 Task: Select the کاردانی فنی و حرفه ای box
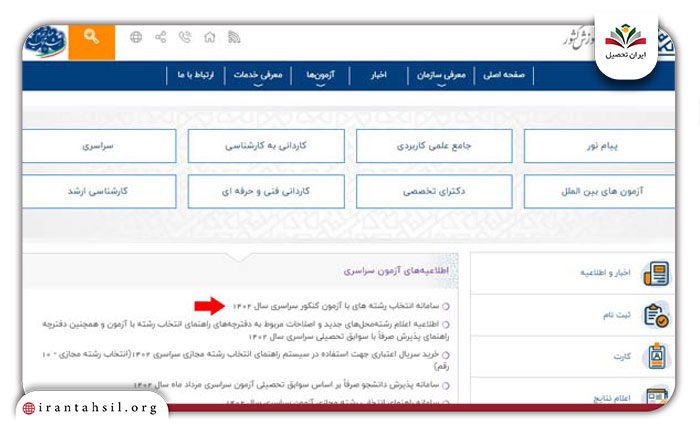266,192
